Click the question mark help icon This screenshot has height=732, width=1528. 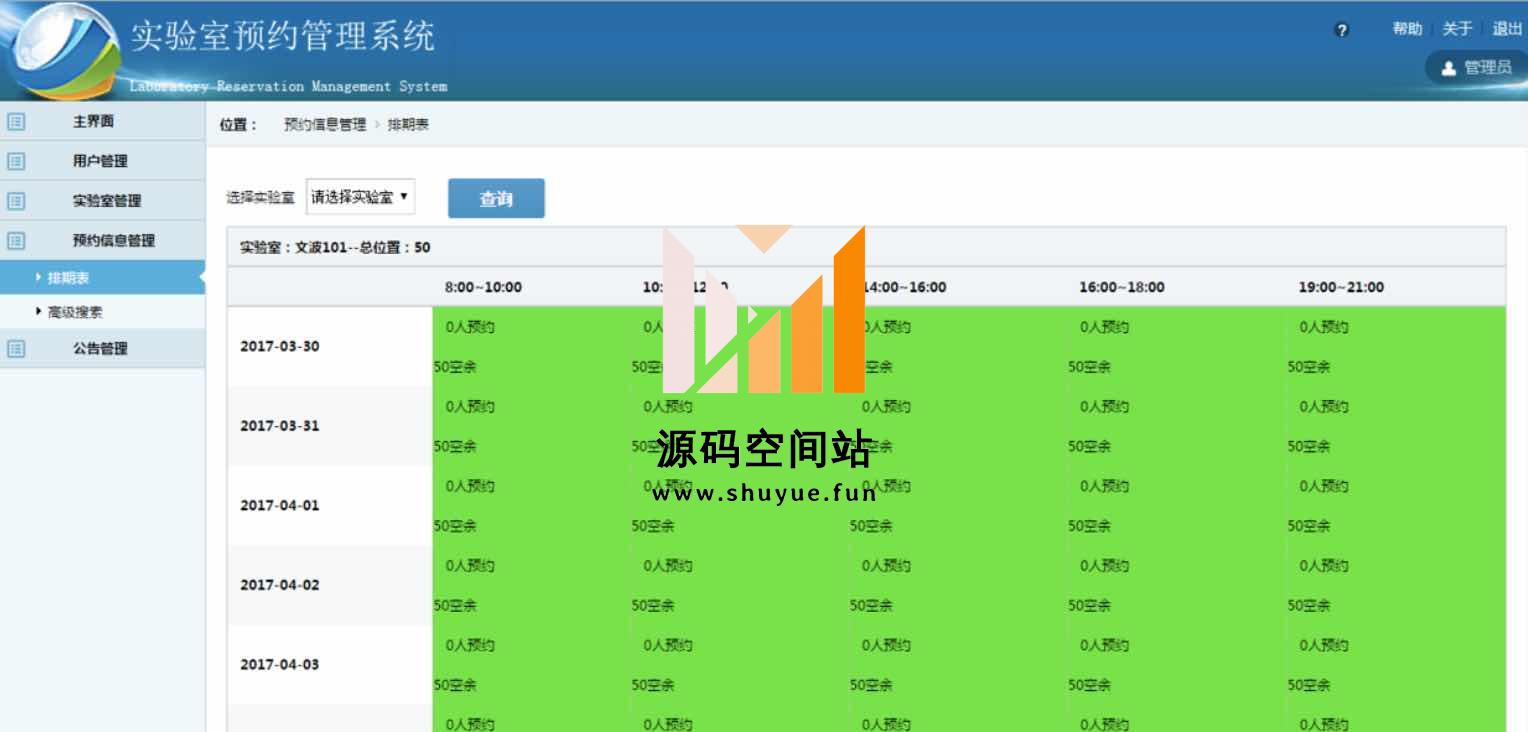tap(1342, 30)
